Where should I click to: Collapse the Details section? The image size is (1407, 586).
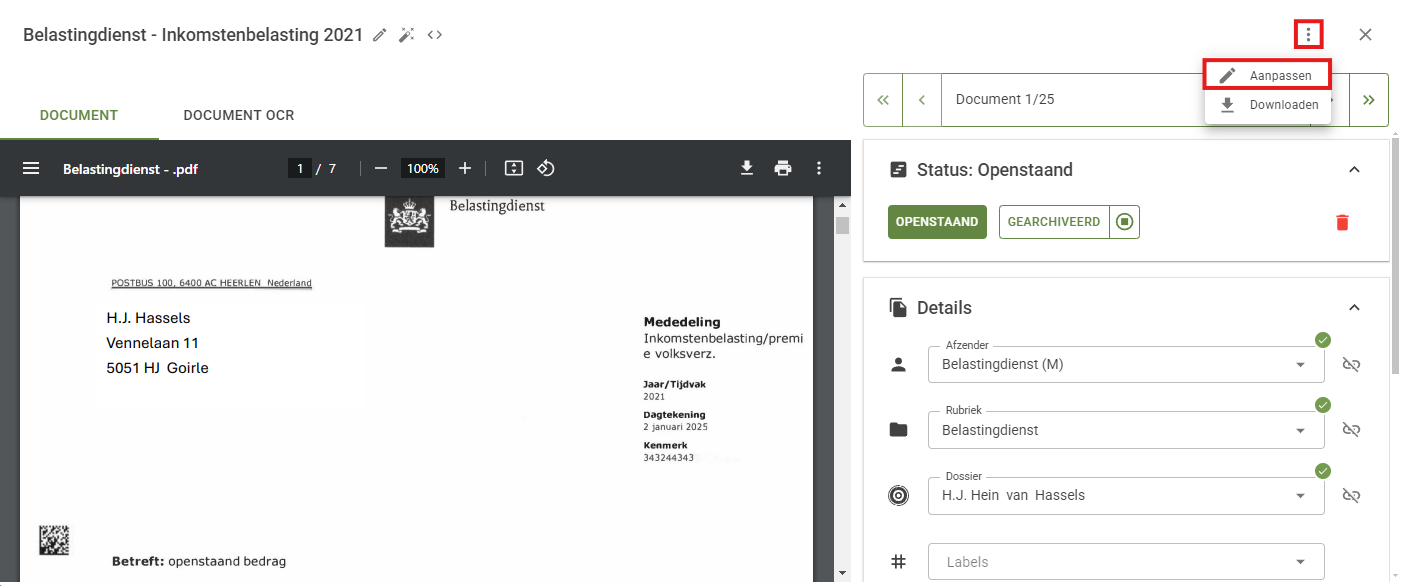(1354, 308)
